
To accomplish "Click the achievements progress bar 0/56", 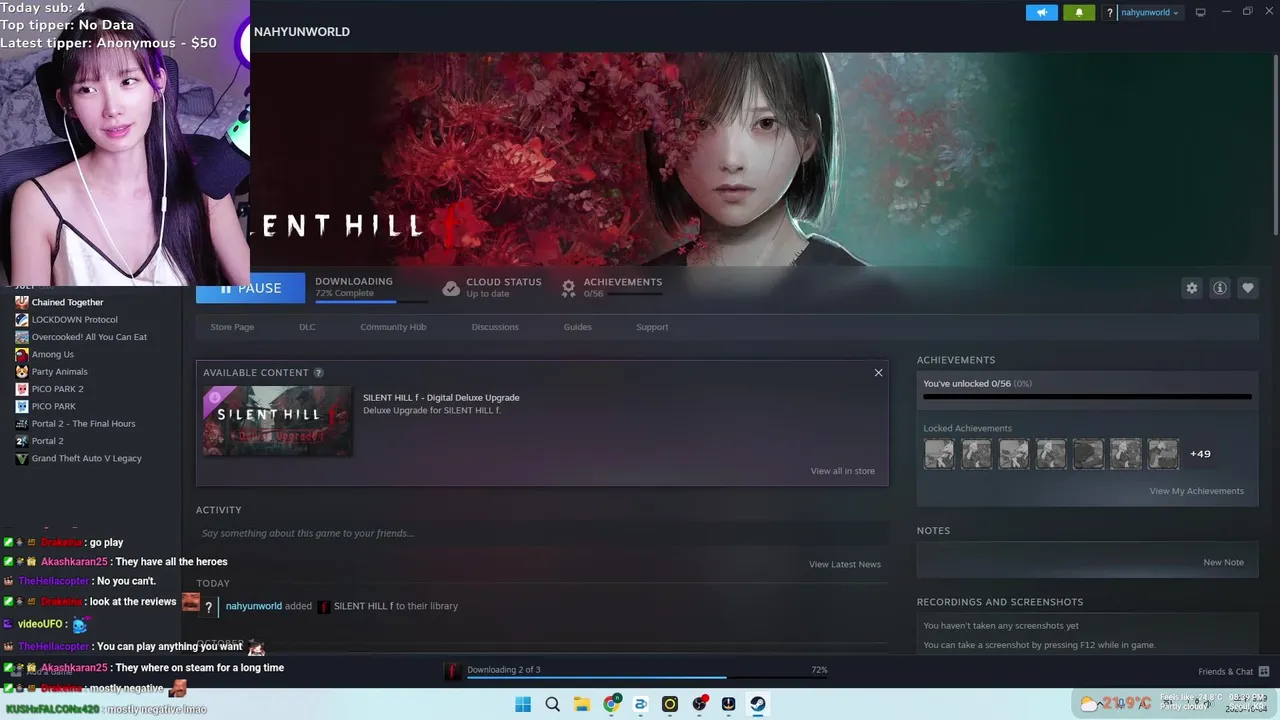I will pyautogui.click(x=1087, y=397).
